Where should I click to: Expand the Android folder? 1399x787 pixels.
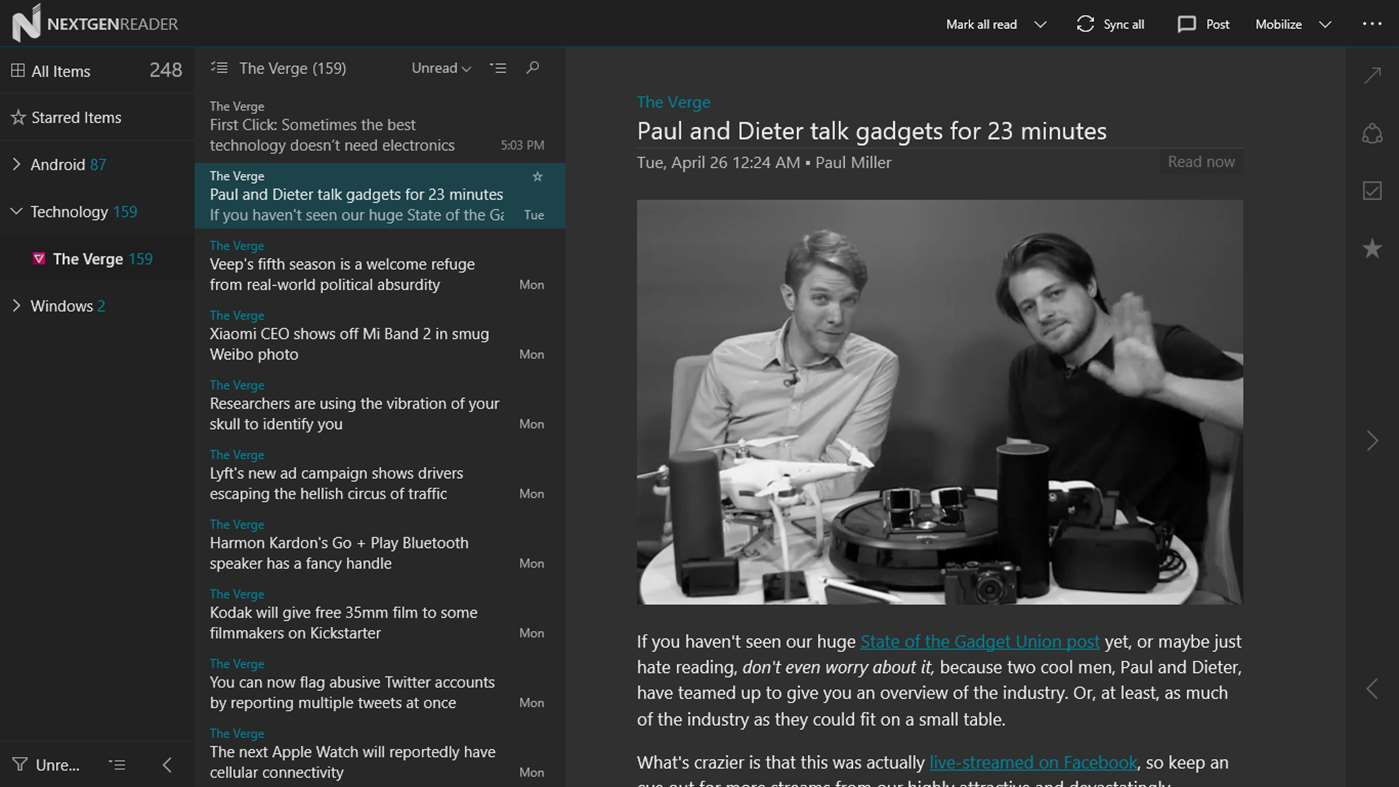(x=16, y=164)
